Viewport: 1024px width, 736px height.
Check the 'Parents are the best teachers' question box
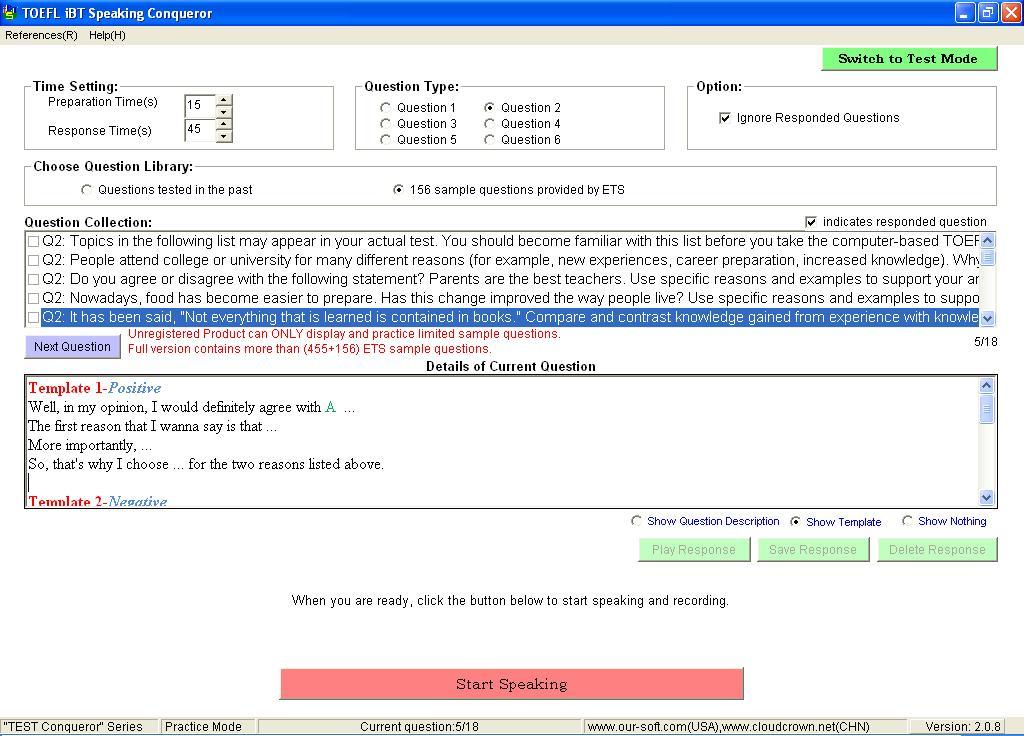pyautogui.click(x=34, y=279)
